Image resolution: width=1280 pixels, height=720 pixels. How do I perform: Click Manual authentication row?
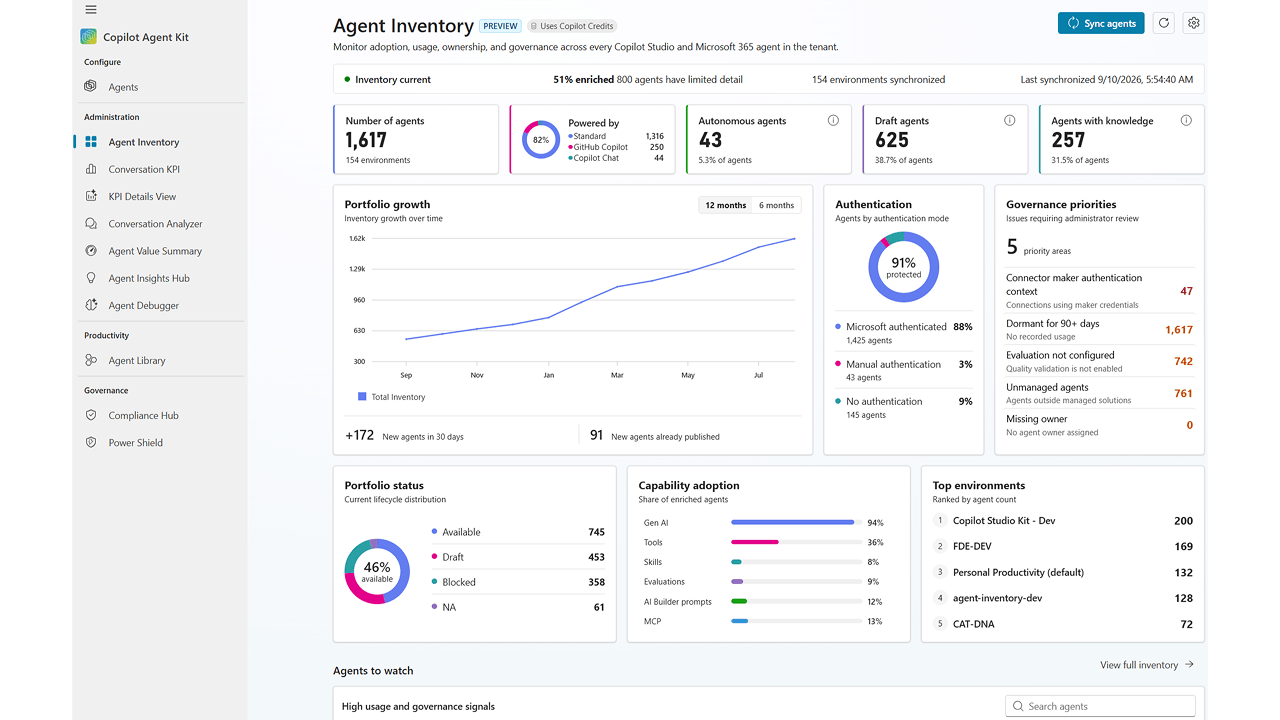[x=903, y=371]
